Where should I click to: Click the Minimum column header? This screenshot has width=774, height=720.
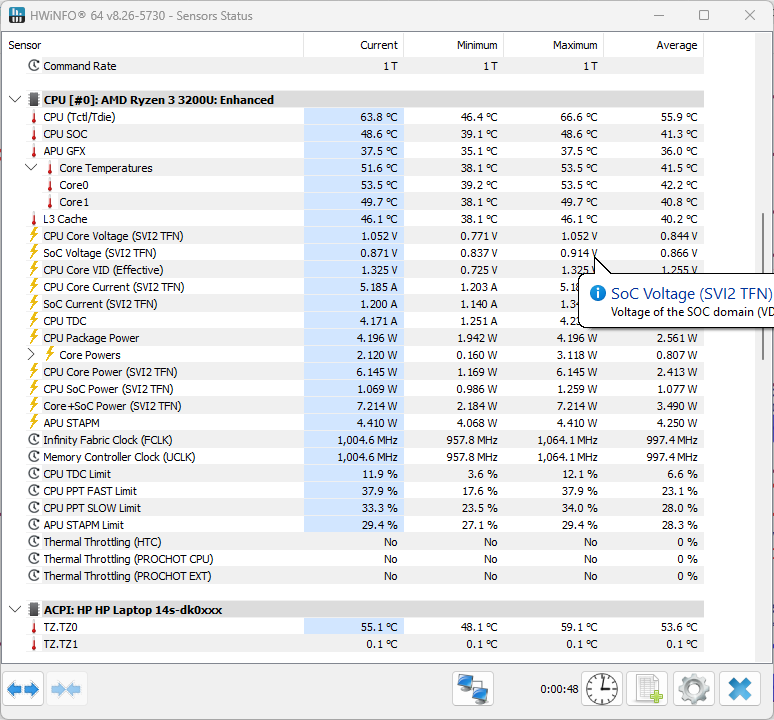pos(454,45)
